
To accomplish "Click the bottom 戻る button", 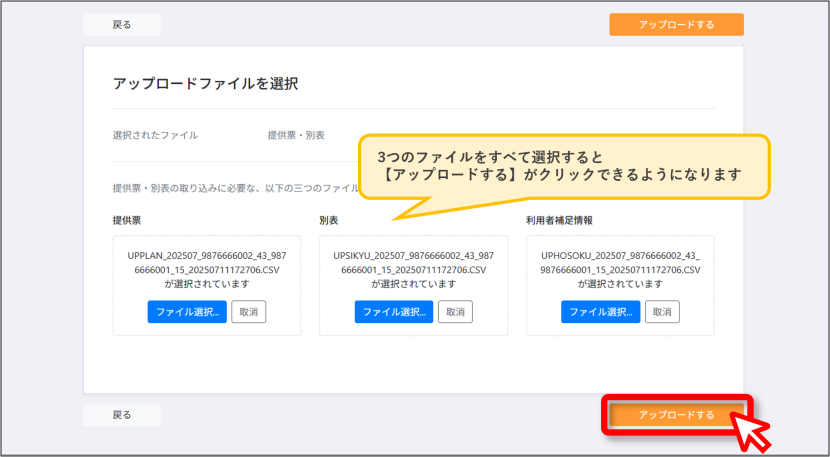I will pos(122,415).
